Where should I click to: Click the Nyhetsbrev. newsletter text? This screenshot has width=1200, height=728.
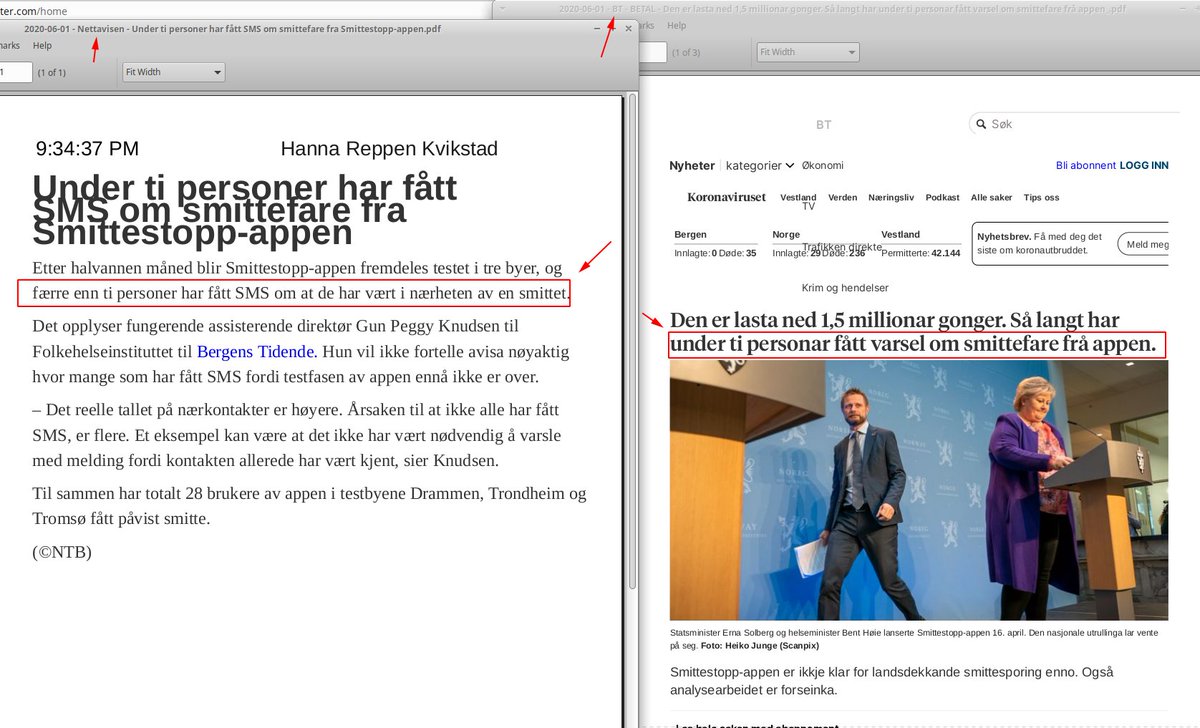click(x=1041, y=243)
